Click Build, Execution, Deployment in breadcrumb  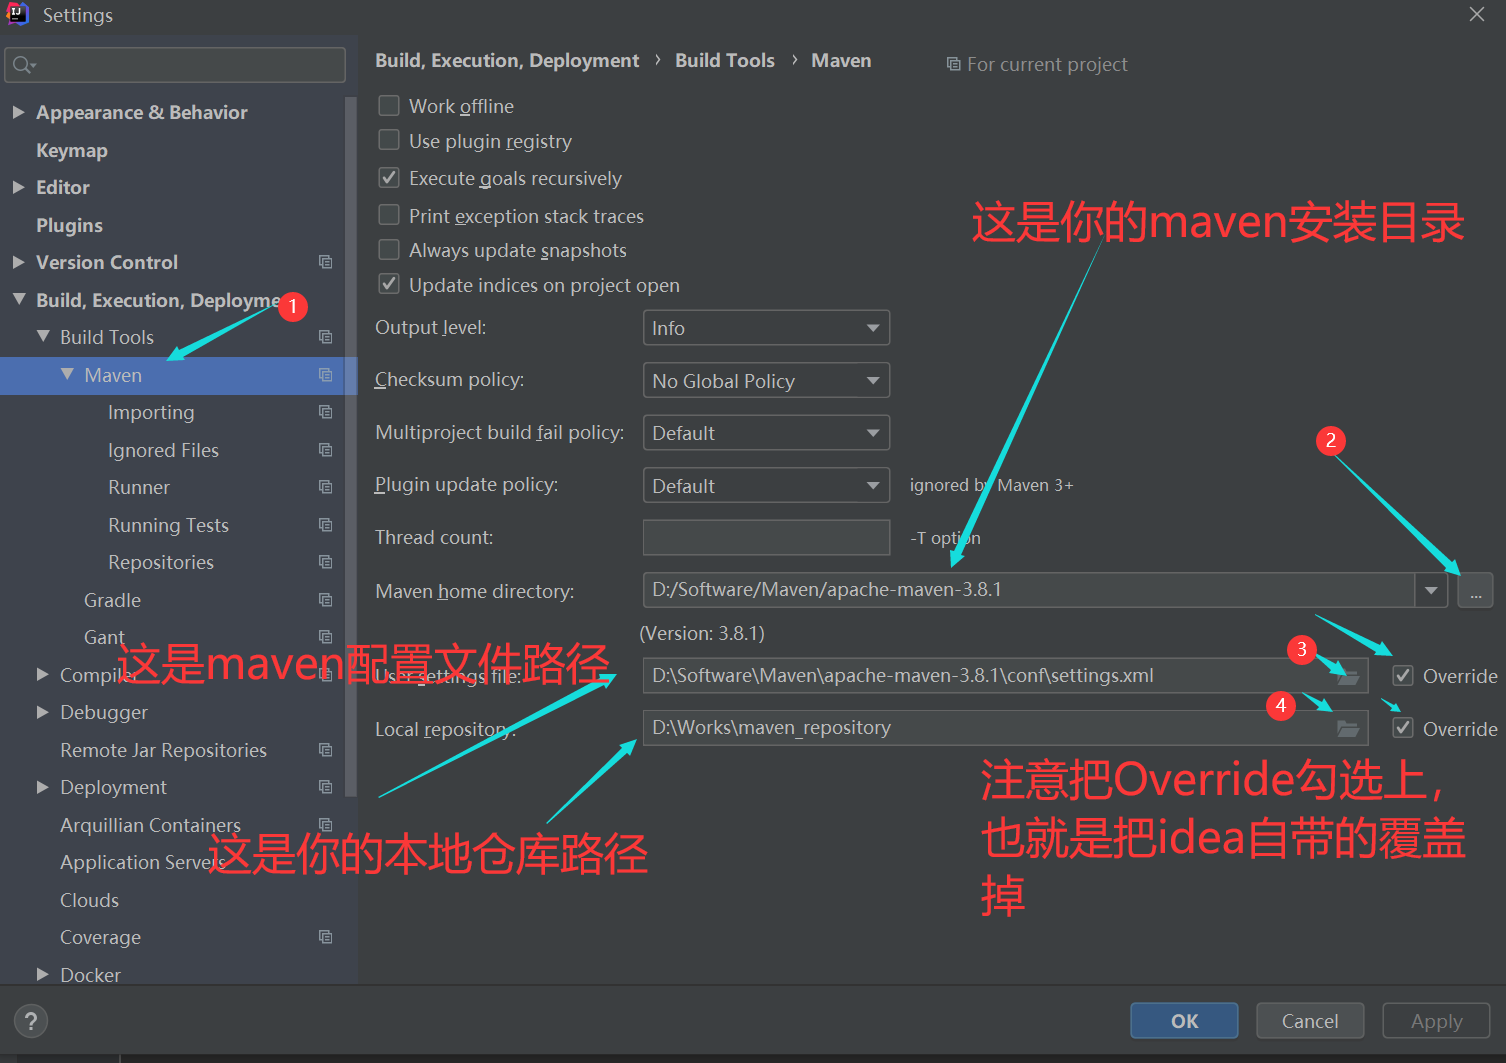(507, 60)
